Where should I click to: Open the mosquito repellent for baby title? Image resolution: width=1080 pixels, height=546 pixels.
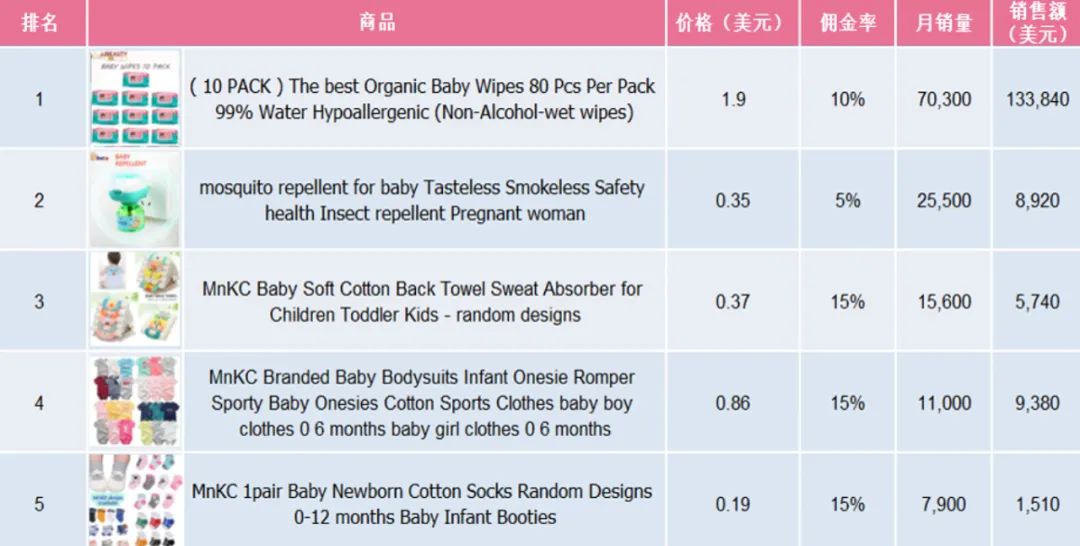point(423,200)
